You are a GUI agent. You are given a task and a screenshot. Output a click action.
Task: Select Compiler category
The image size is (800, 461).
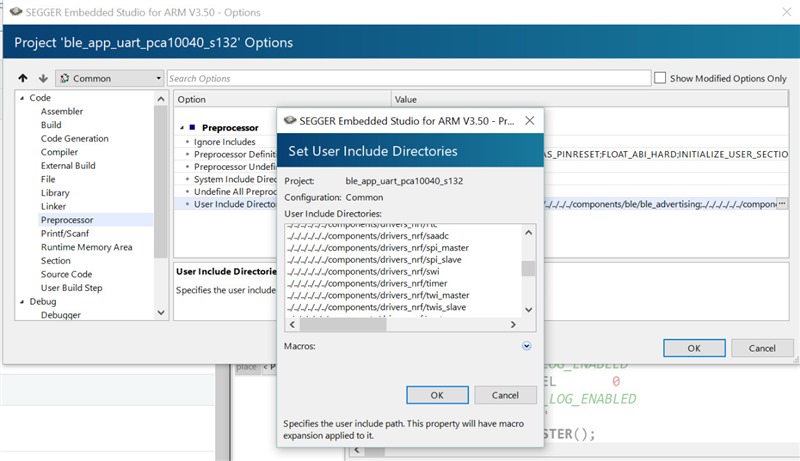(x=59, y=152)
